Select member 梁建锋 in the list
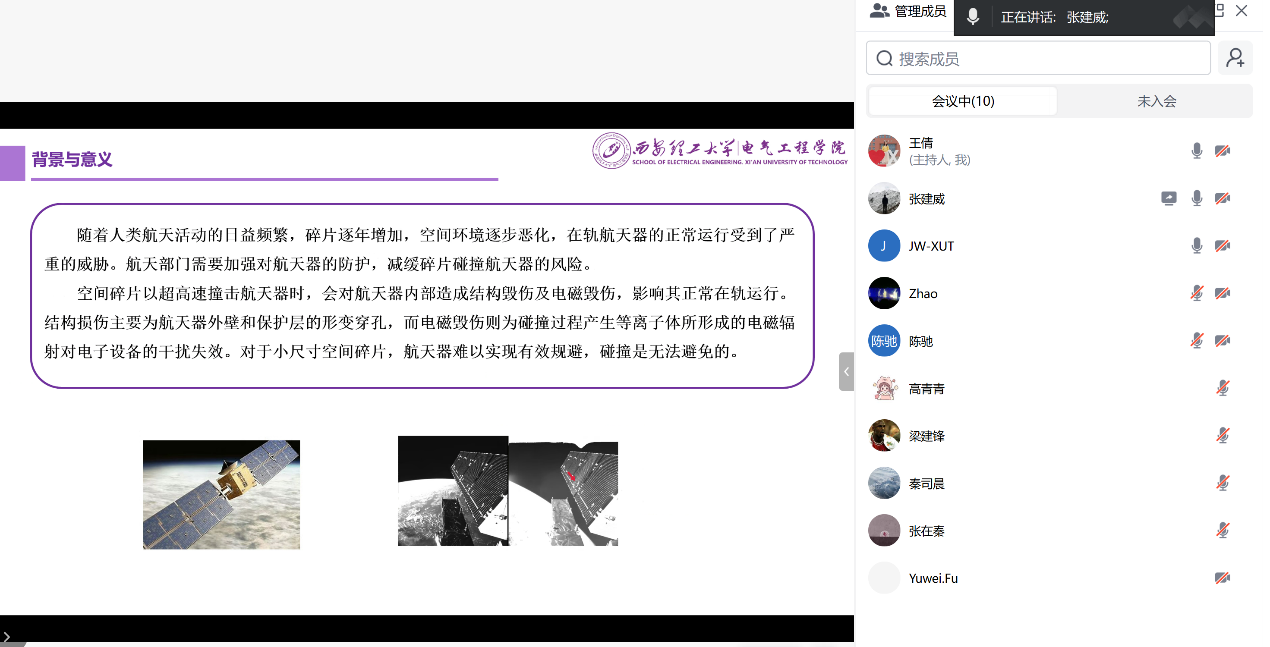 point(926,436)
